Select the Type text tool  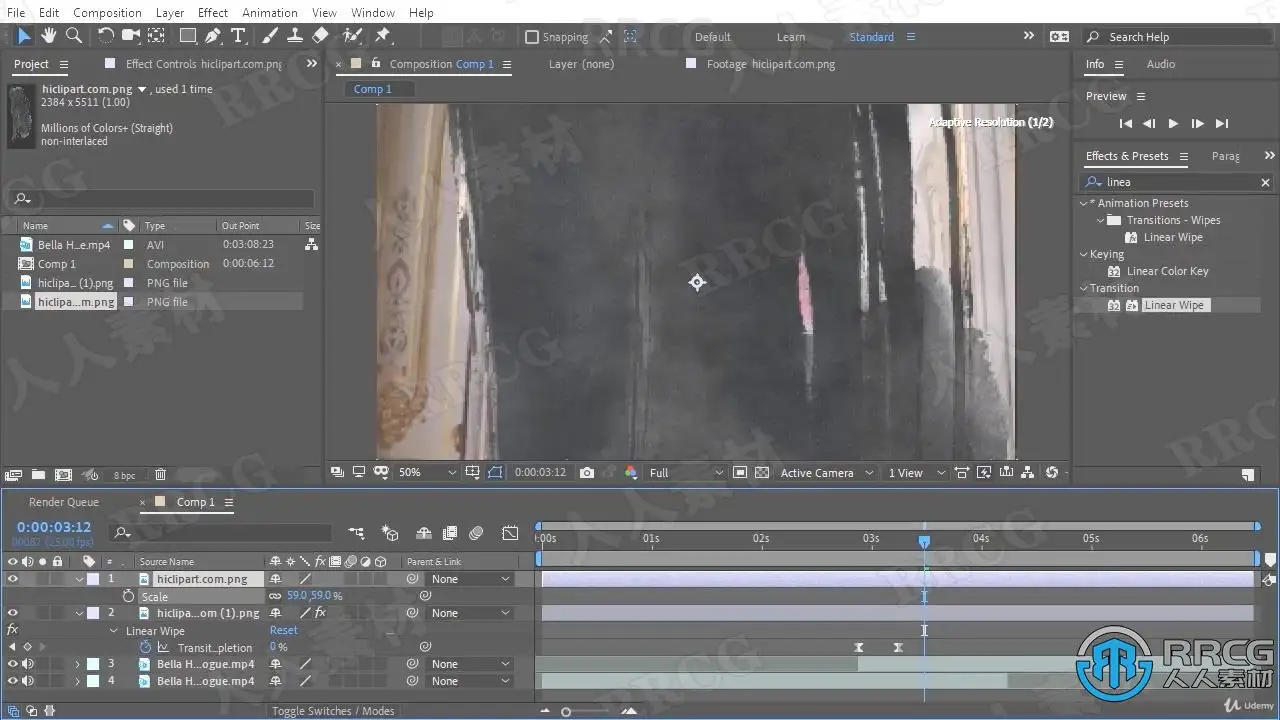(238, 36)
